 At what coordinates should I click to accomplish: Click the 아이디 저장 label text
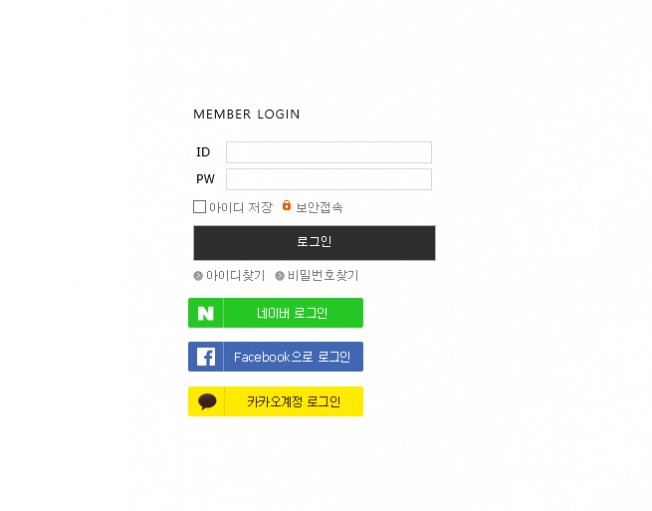coord(241,207)
